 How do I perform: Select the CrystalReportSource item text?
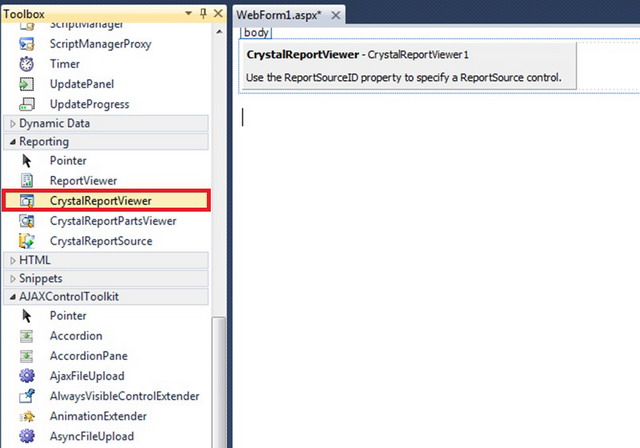pyautogui.click(x=101, y=241)
